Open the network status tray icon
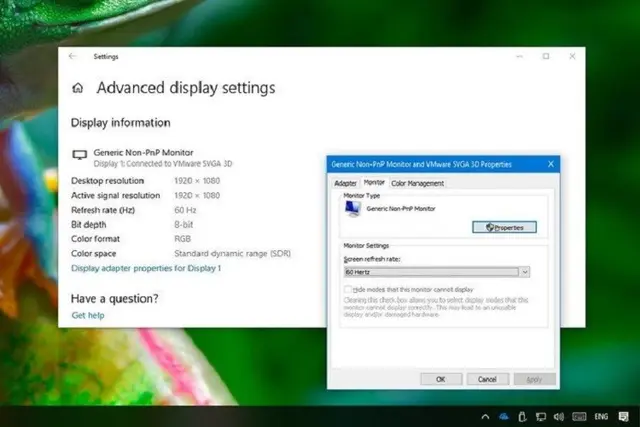The height and width of the screenshot is (427, 640). tap(541, 417)
